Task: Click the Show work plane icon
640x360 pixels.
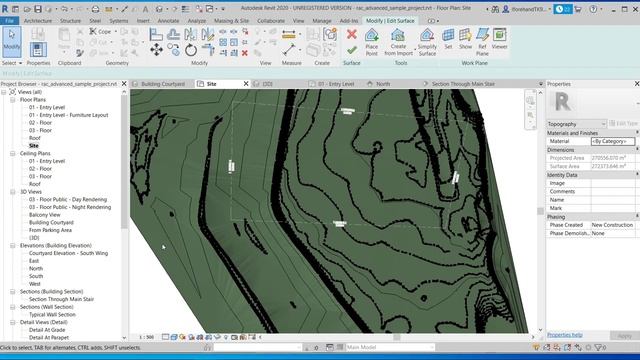Action: (465, 39)
